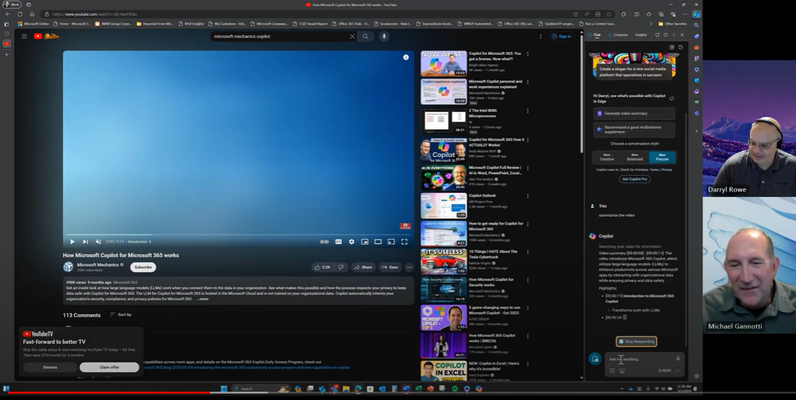Open more actions beside Save button
The image size is (796, 400).
tap(409, 267)
